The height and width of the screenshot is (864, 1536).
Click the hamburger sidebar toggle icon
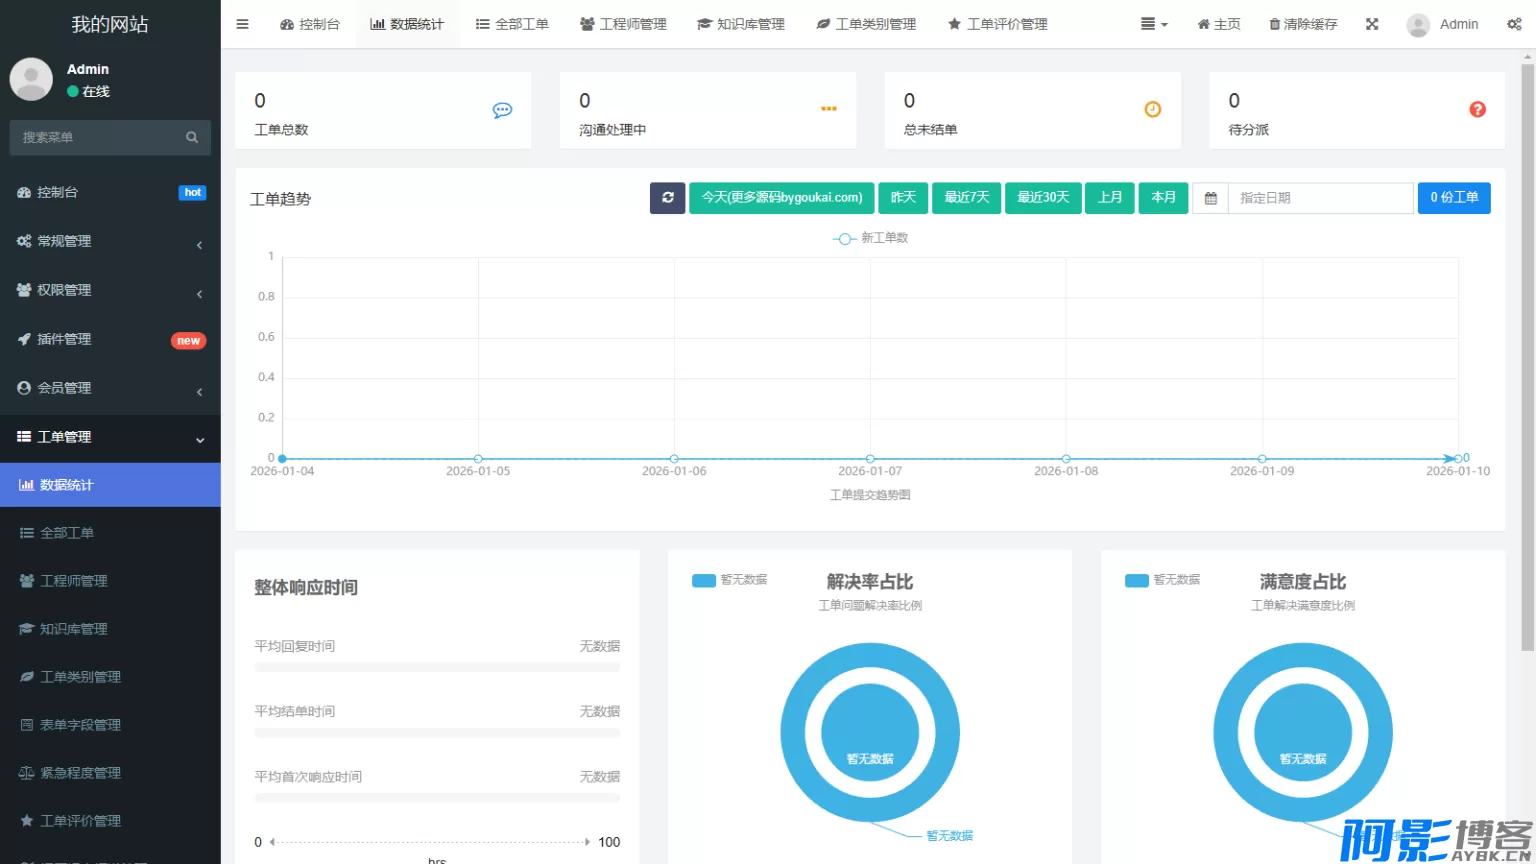[x=242, y=24]
